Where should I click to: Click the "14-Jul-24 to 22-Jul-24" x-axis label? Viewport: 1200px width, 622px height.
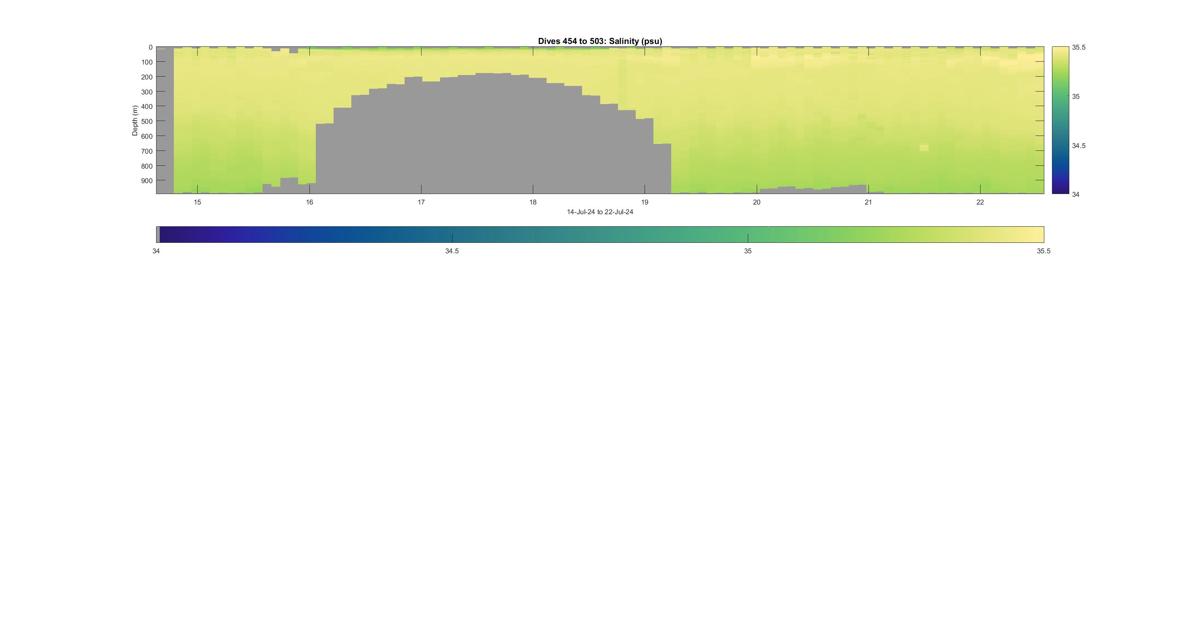coord(600,212)
